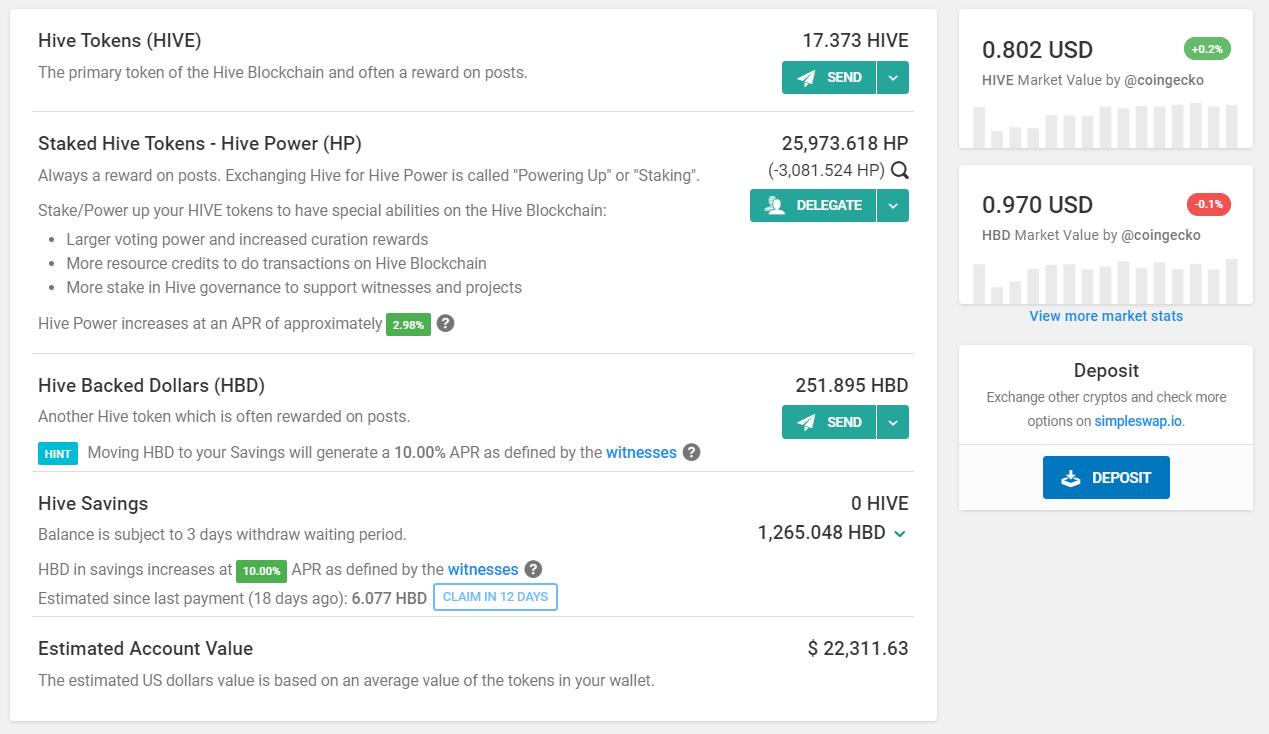This screenshot has height=734, width=1269.
Task: Follow the View more market stats link
Action: point(1106,316)
